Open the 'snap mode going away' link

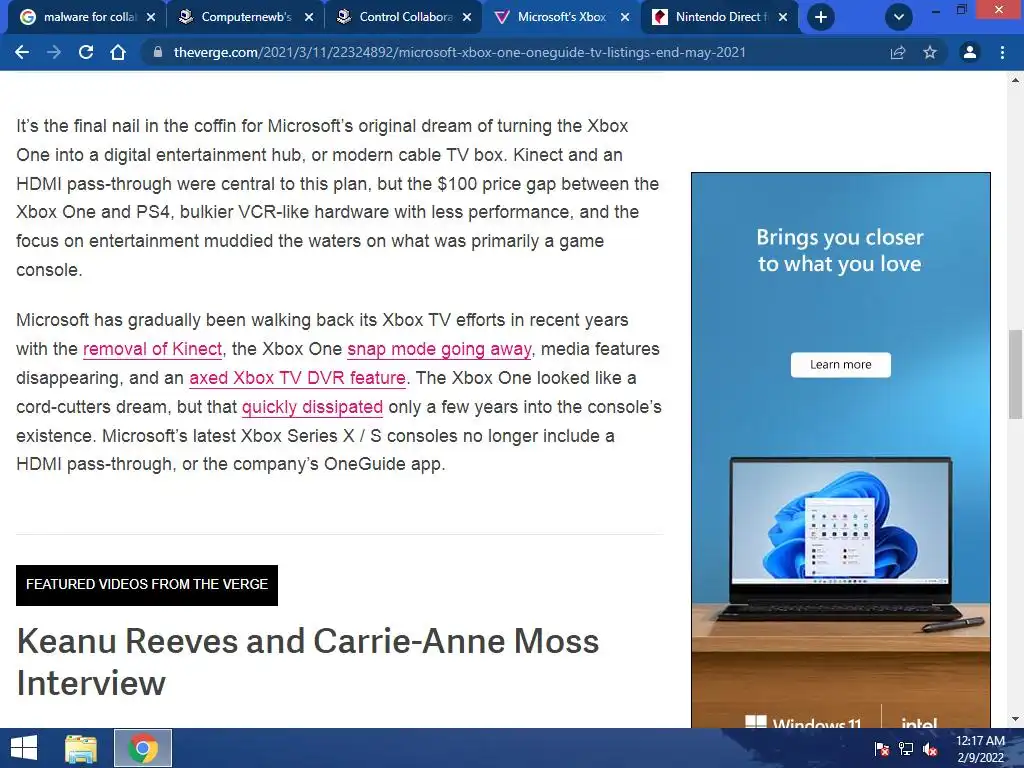pyautogui.click(x=439, y=349)
